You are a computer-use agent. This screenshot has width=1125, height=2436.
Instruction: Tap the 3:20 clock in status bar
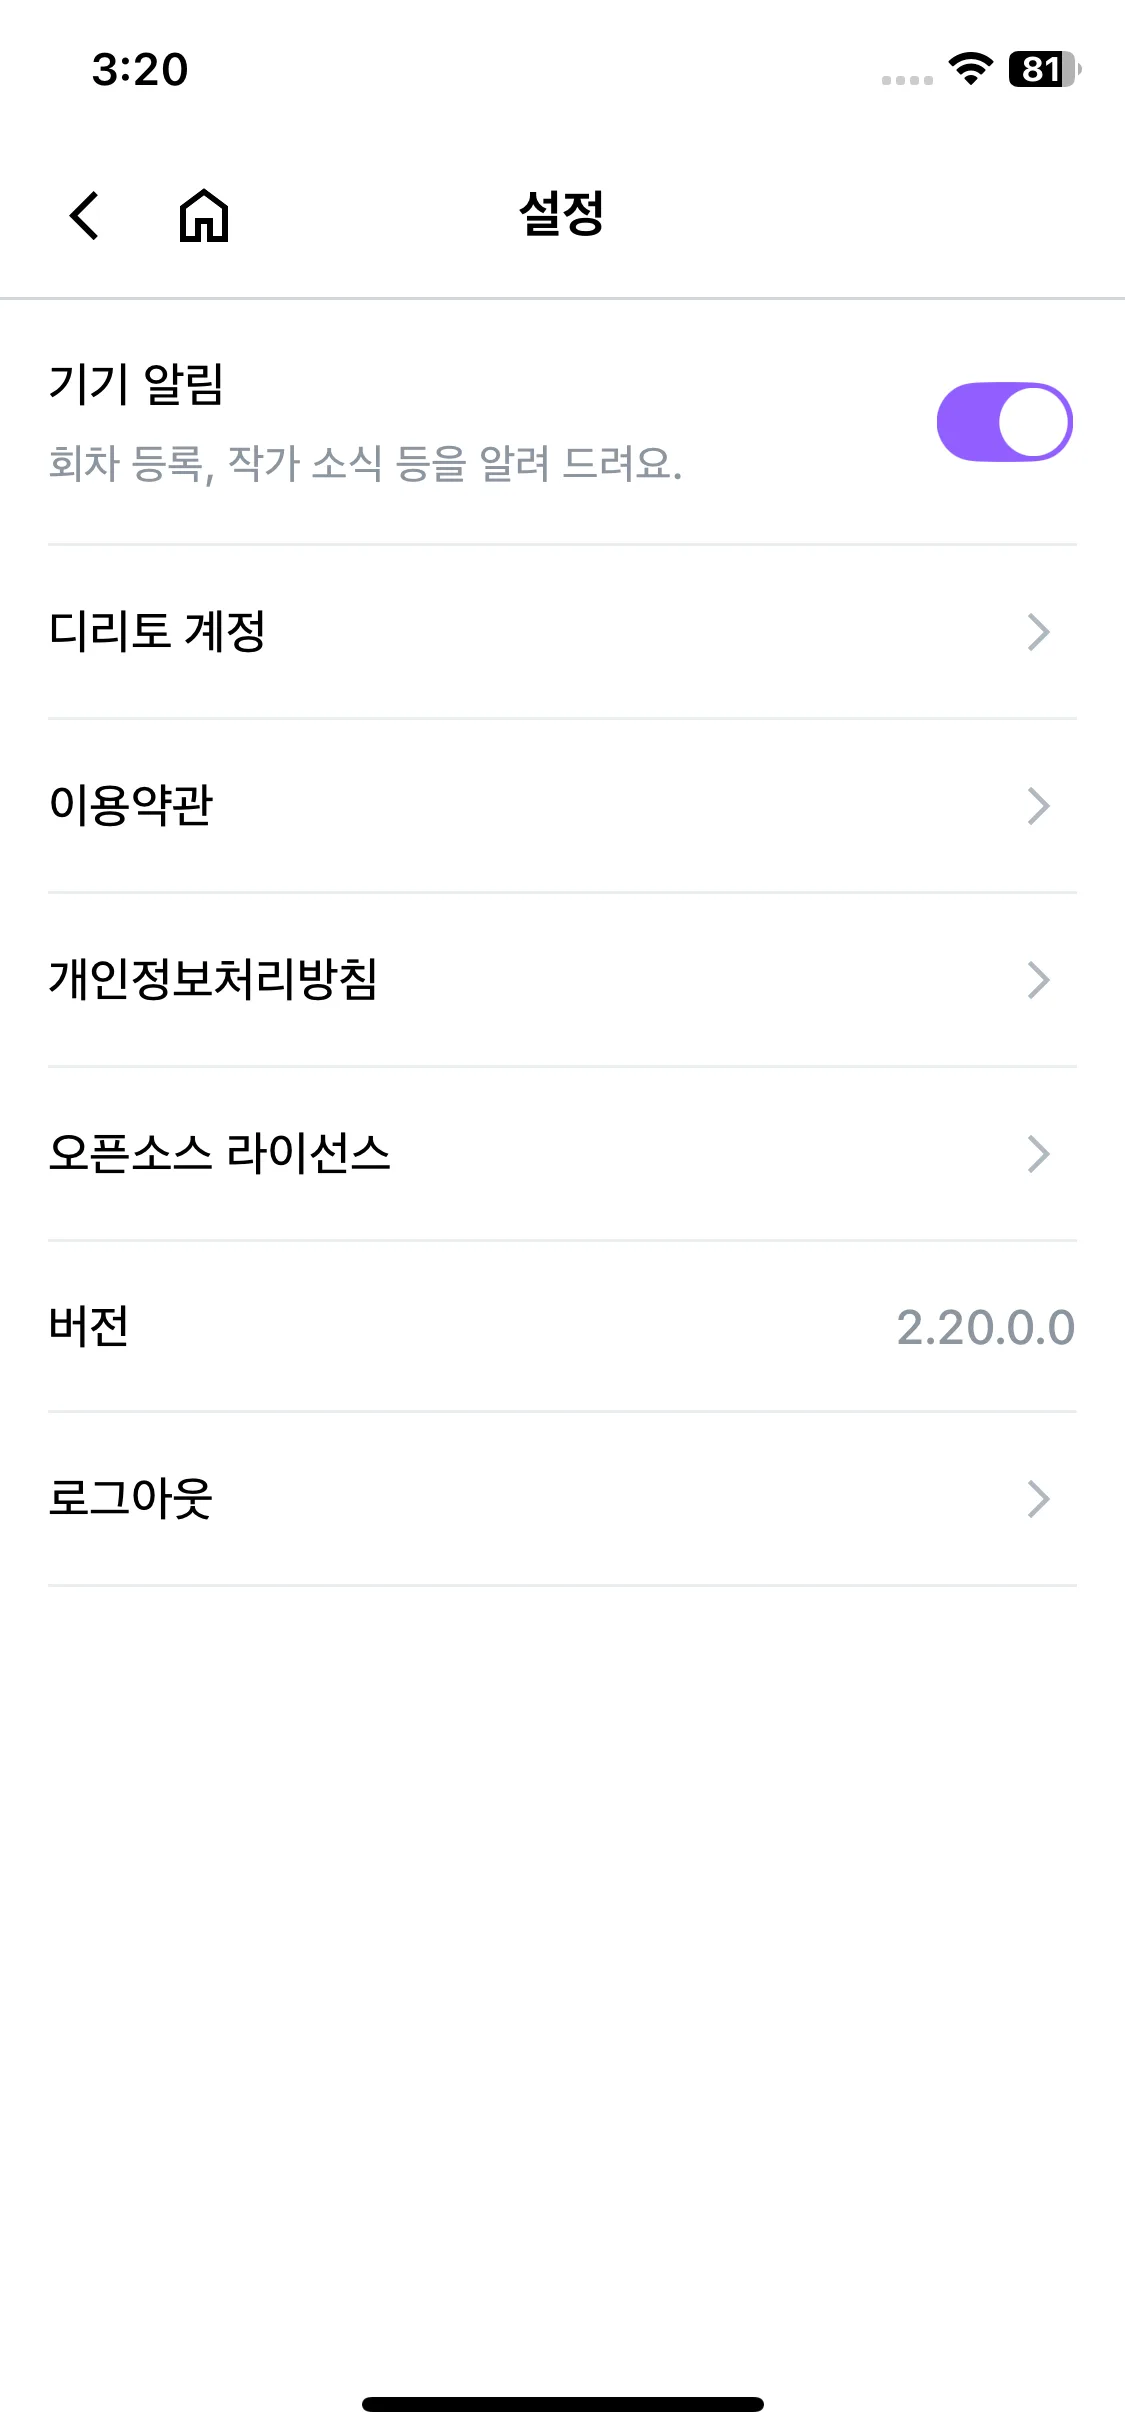(140, 70)
